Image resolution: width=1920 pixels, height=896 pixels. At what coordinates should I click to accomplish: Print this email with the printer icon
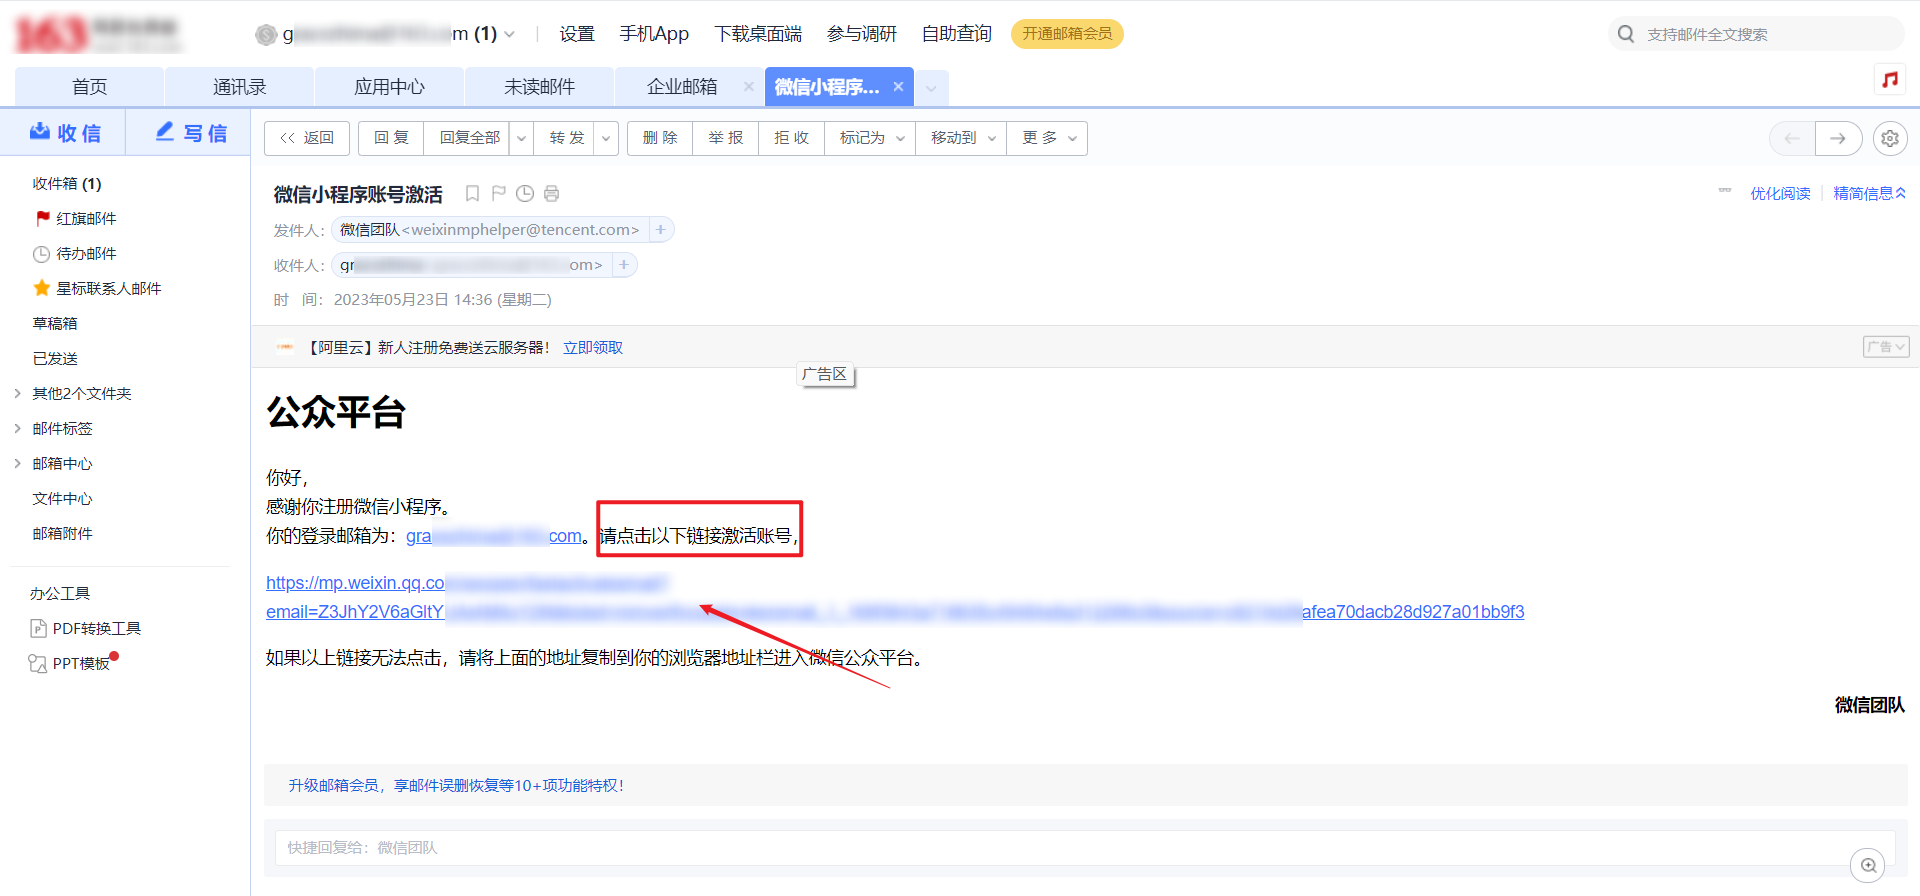pyautogui.click(x=551, y=193)
